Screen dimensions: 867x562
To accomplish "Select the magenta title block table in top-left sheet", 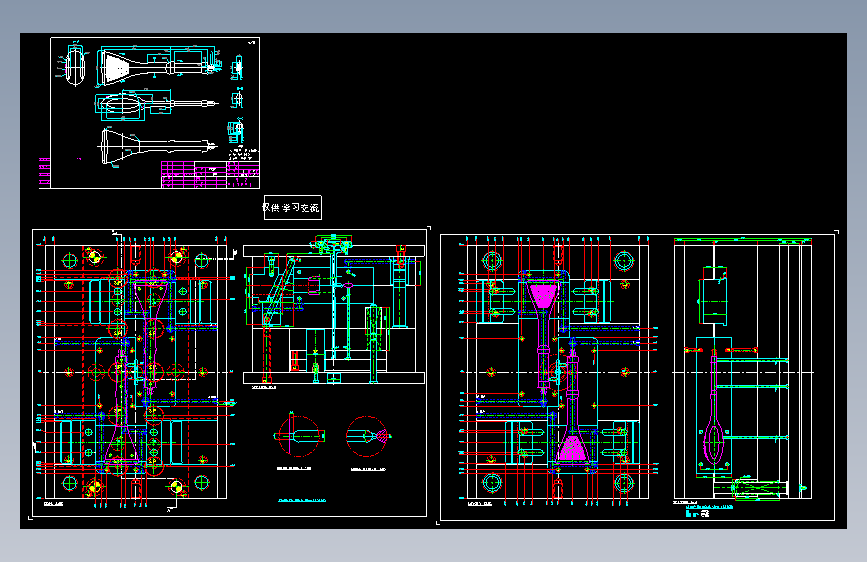I will point(210,174).
